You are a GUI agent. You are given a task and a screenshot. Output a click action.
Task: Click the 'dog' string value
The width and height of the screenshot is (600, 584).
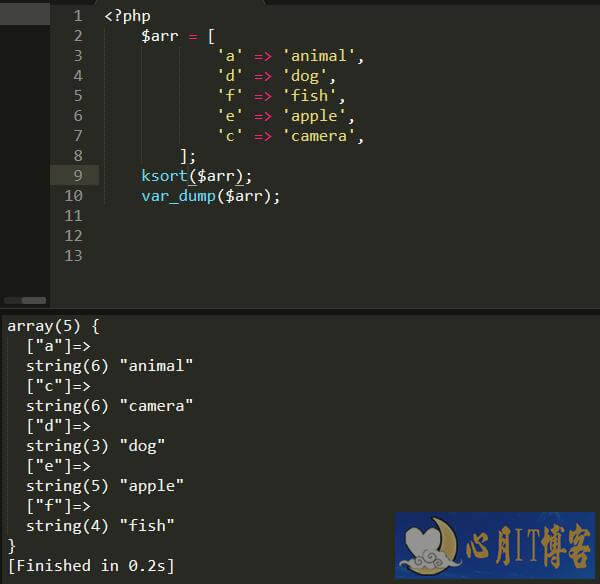point(305,76)
